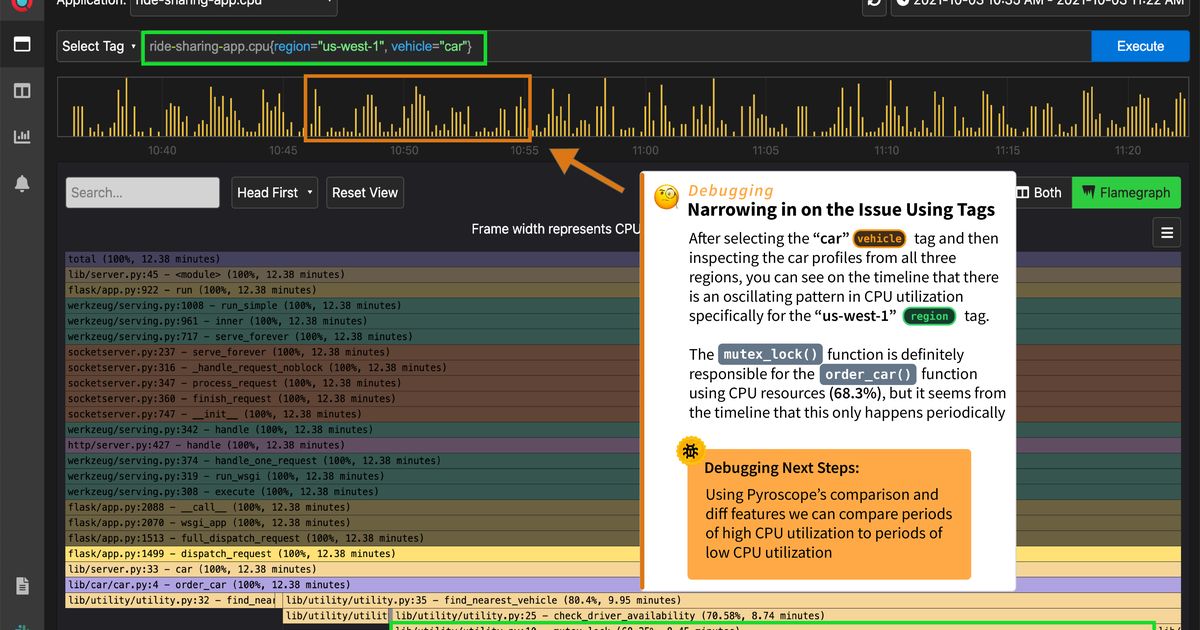Open the single view page in sidebar
Viewport: 1200px width, 630px height.
(21, 44)
